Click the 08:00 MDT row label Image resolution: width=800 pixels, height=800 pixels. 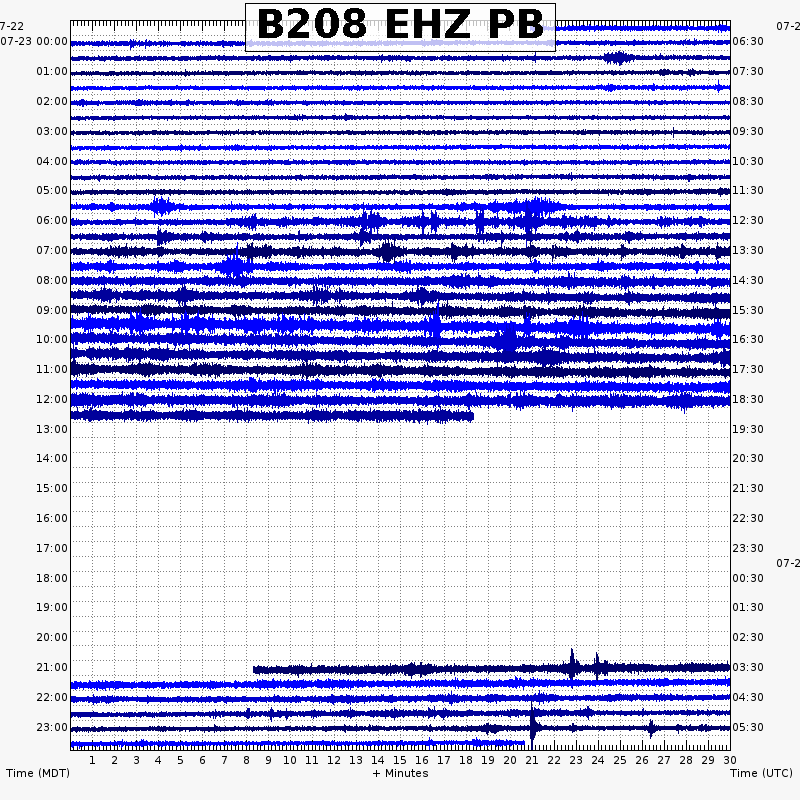[52, 281]
